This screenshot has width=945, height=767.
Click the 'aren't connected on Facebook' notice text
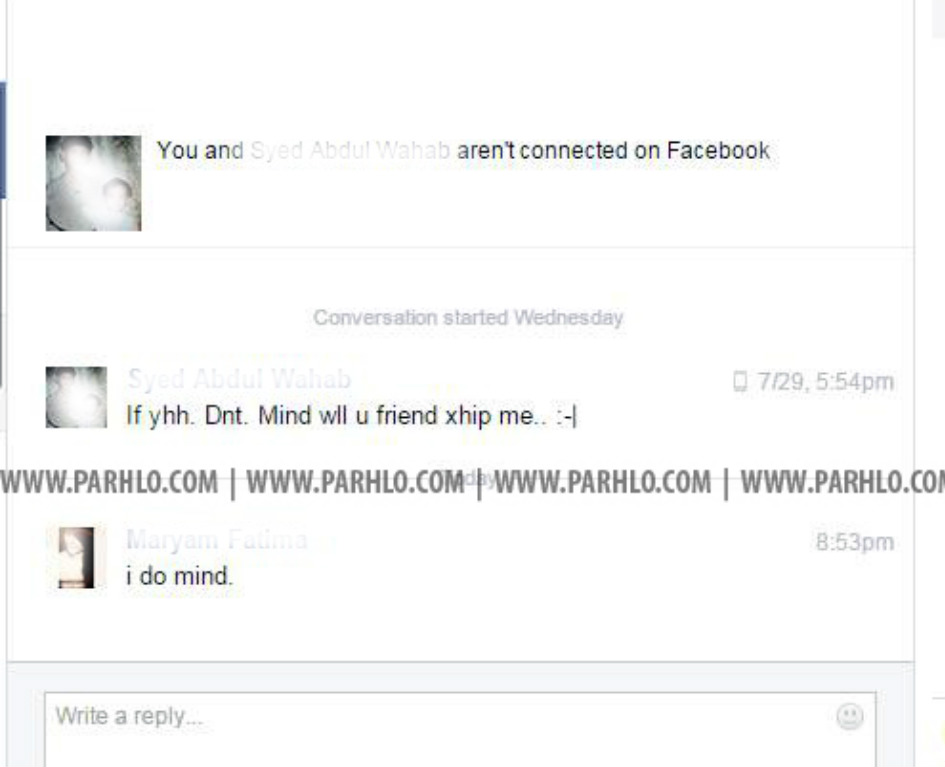[x=614, y=150]
